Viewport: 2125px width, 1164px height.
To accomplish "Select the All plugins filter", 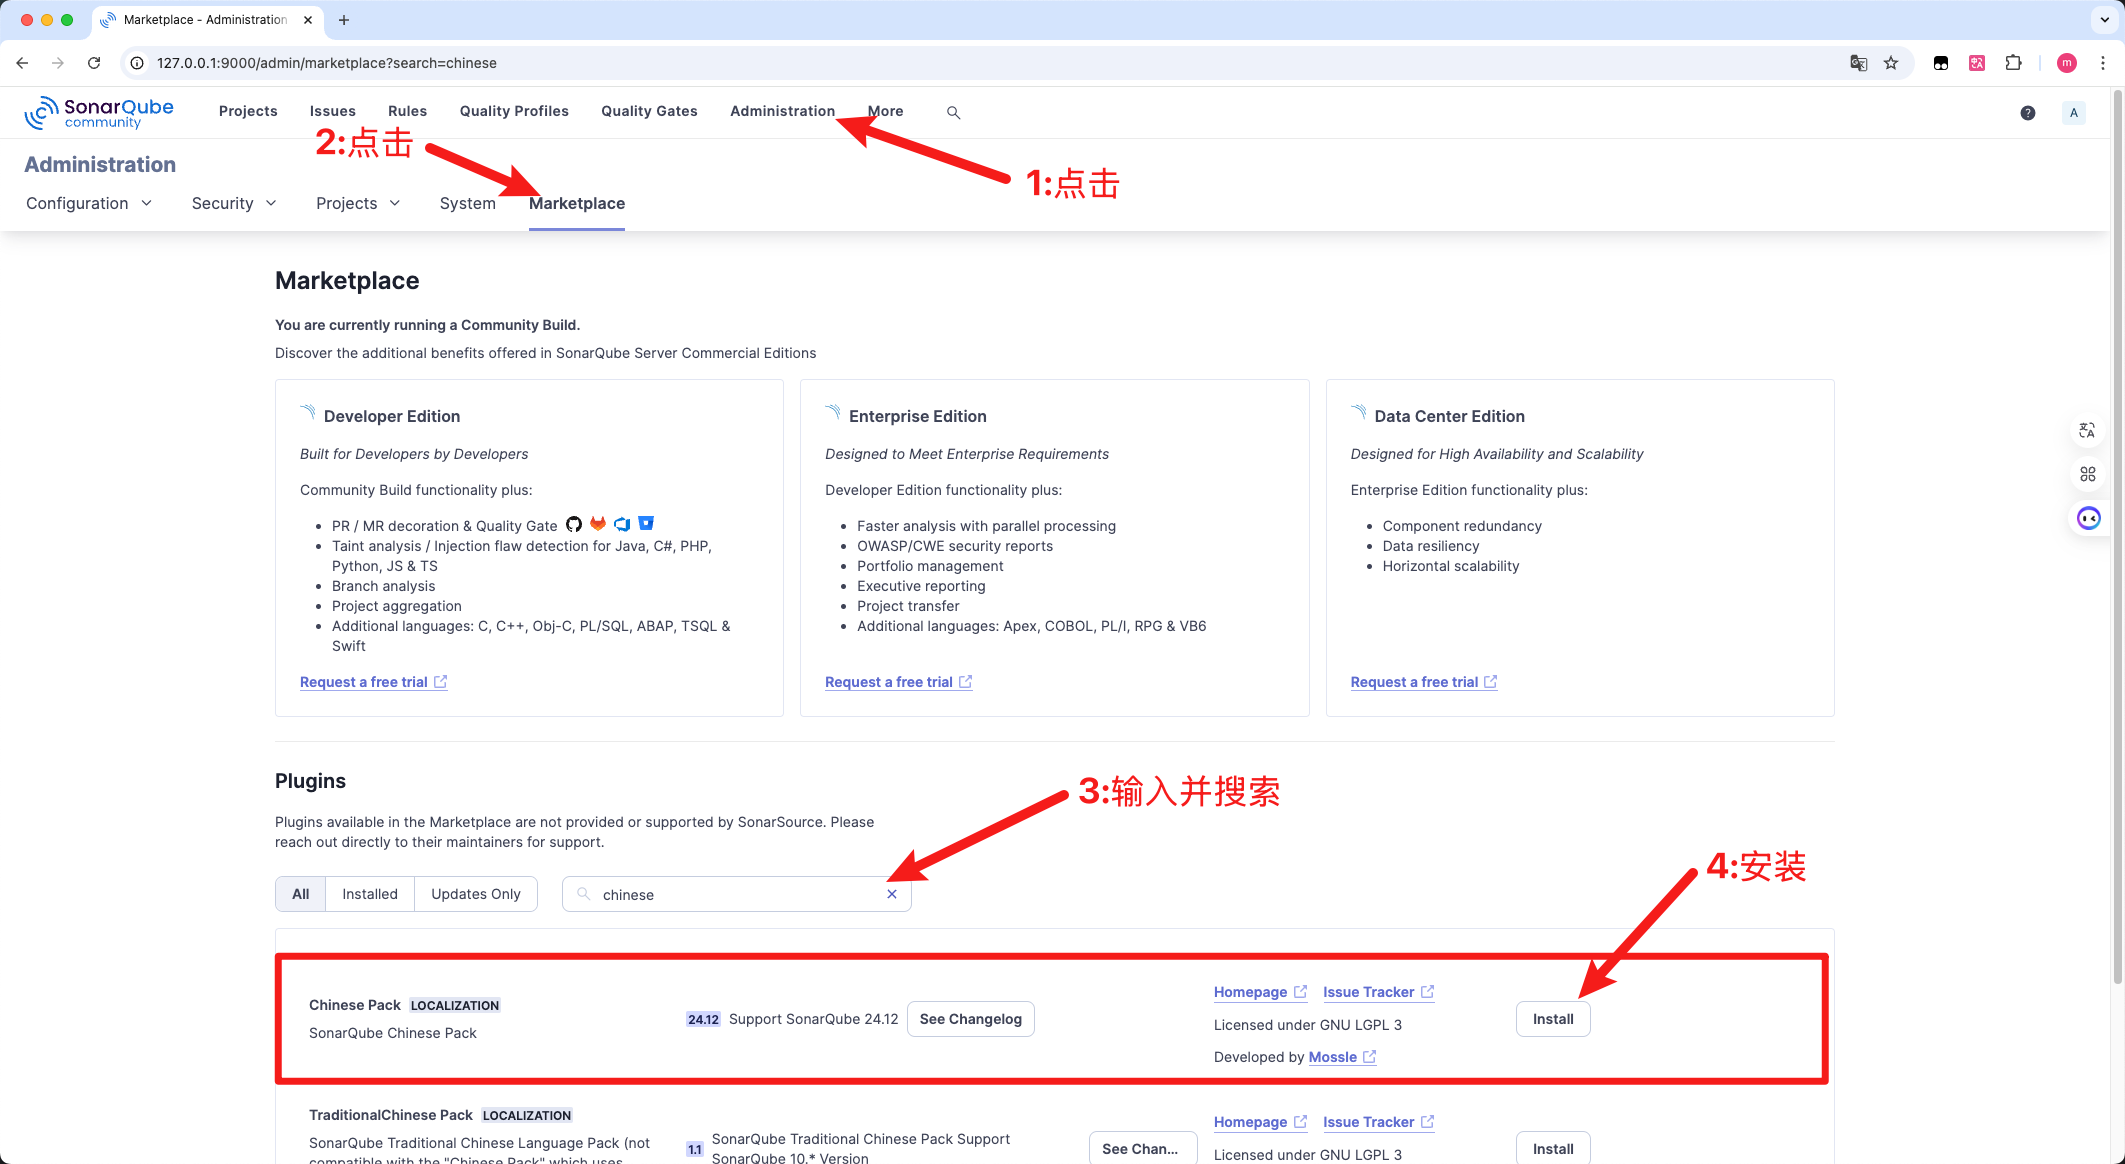I will (x=300, y=894).
